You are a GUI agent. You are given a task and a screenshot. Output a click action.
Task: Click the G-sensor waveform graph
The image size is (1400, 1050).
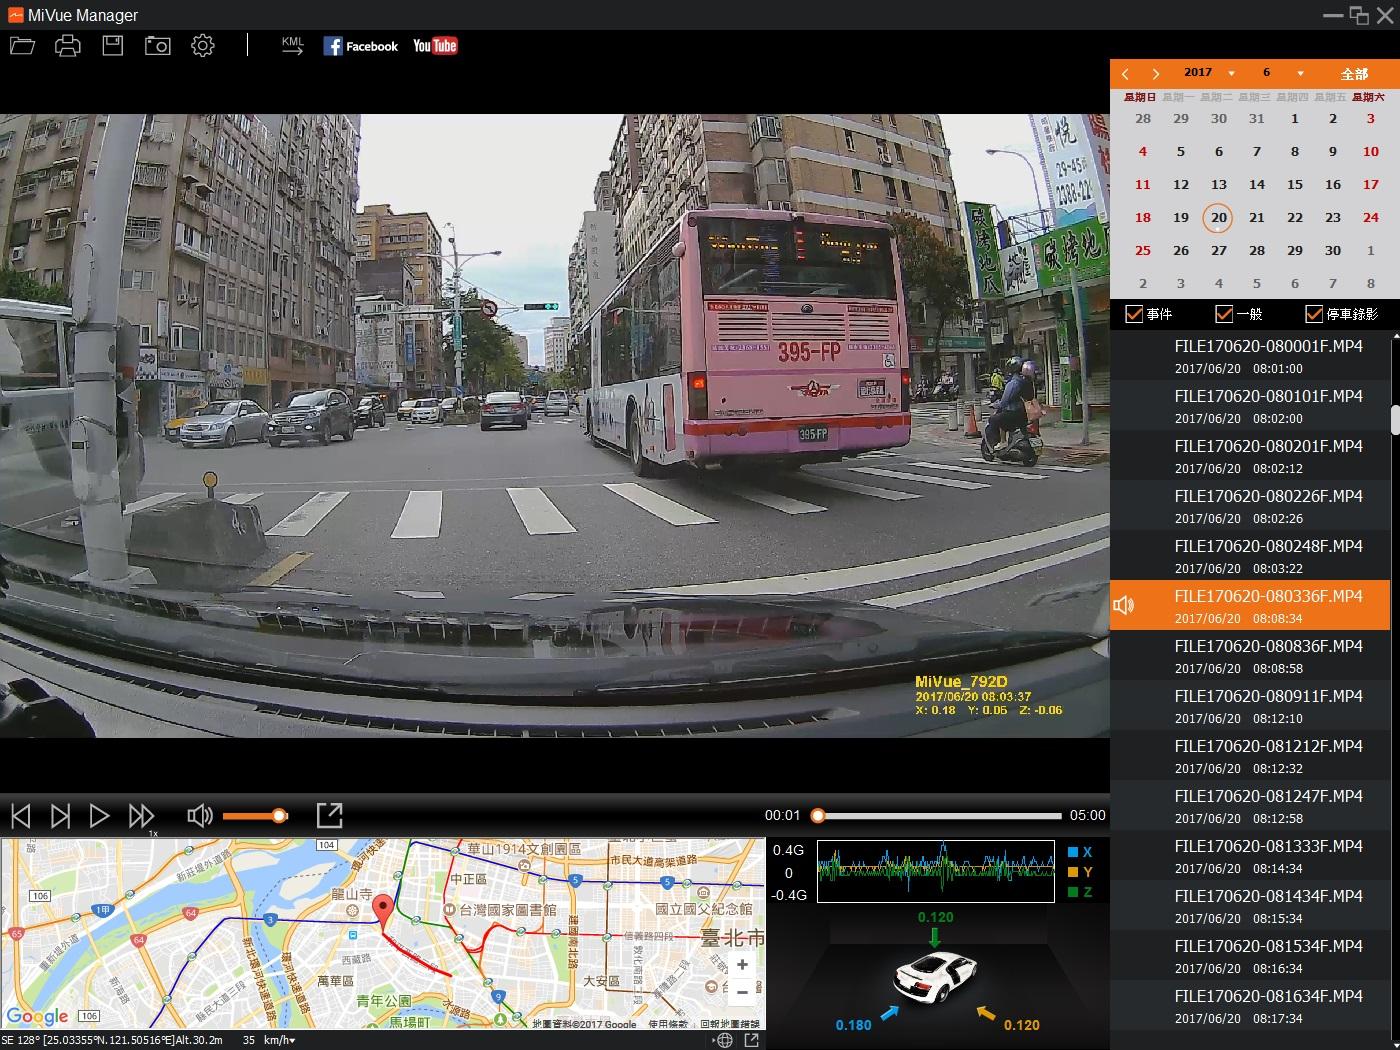coord(935,871)
